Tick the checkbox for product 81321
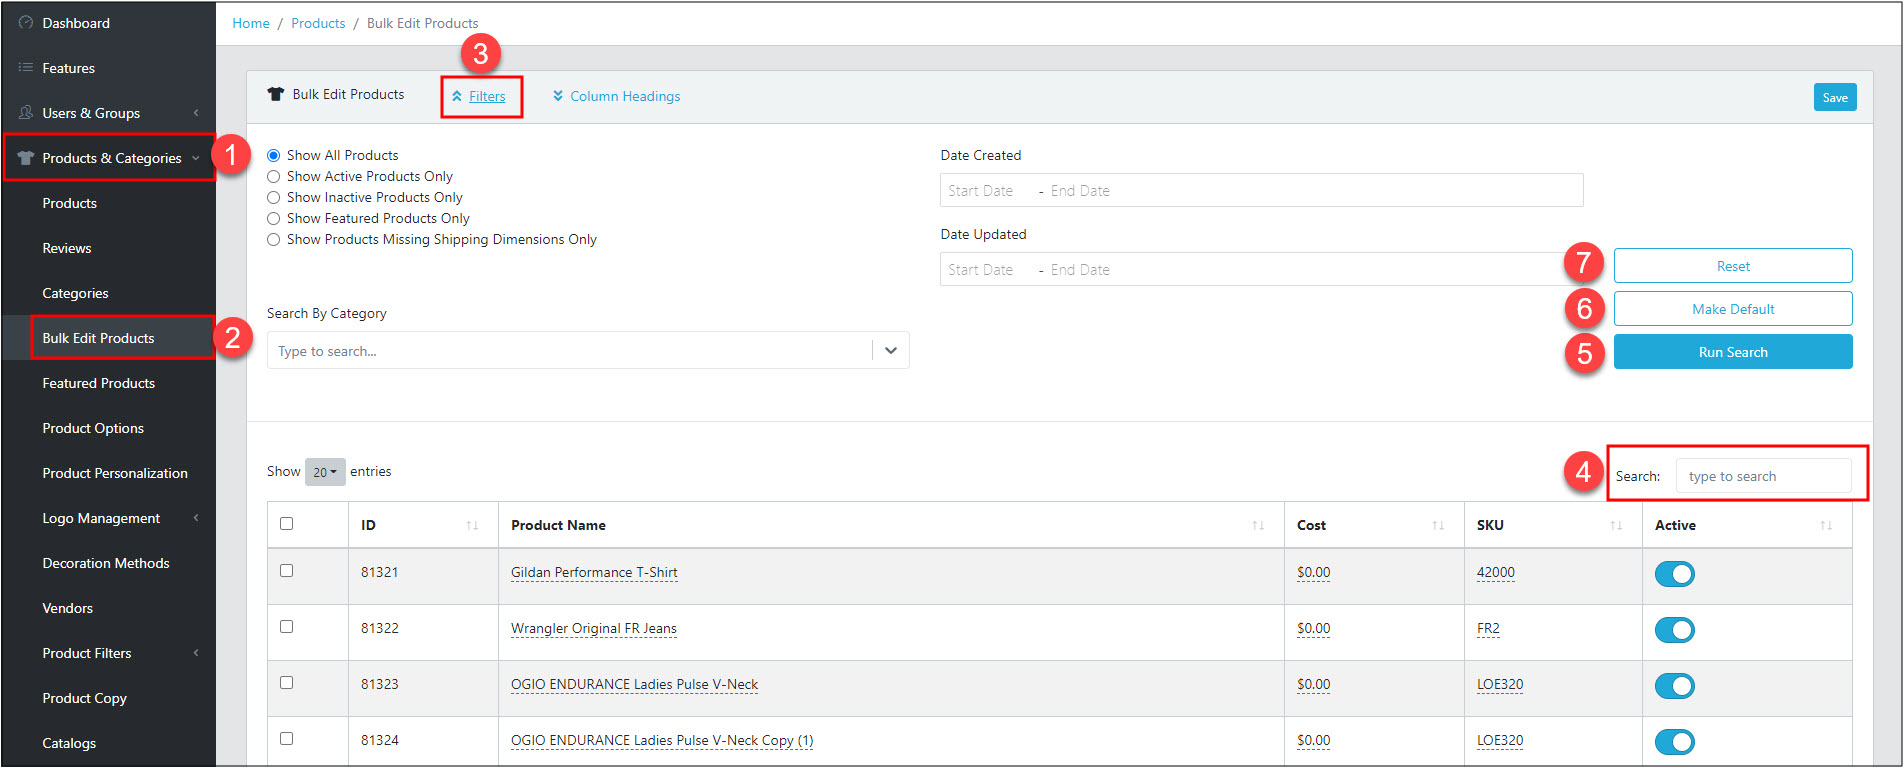Viewport: 1904px width, 768px height. (x=287, y=571)
